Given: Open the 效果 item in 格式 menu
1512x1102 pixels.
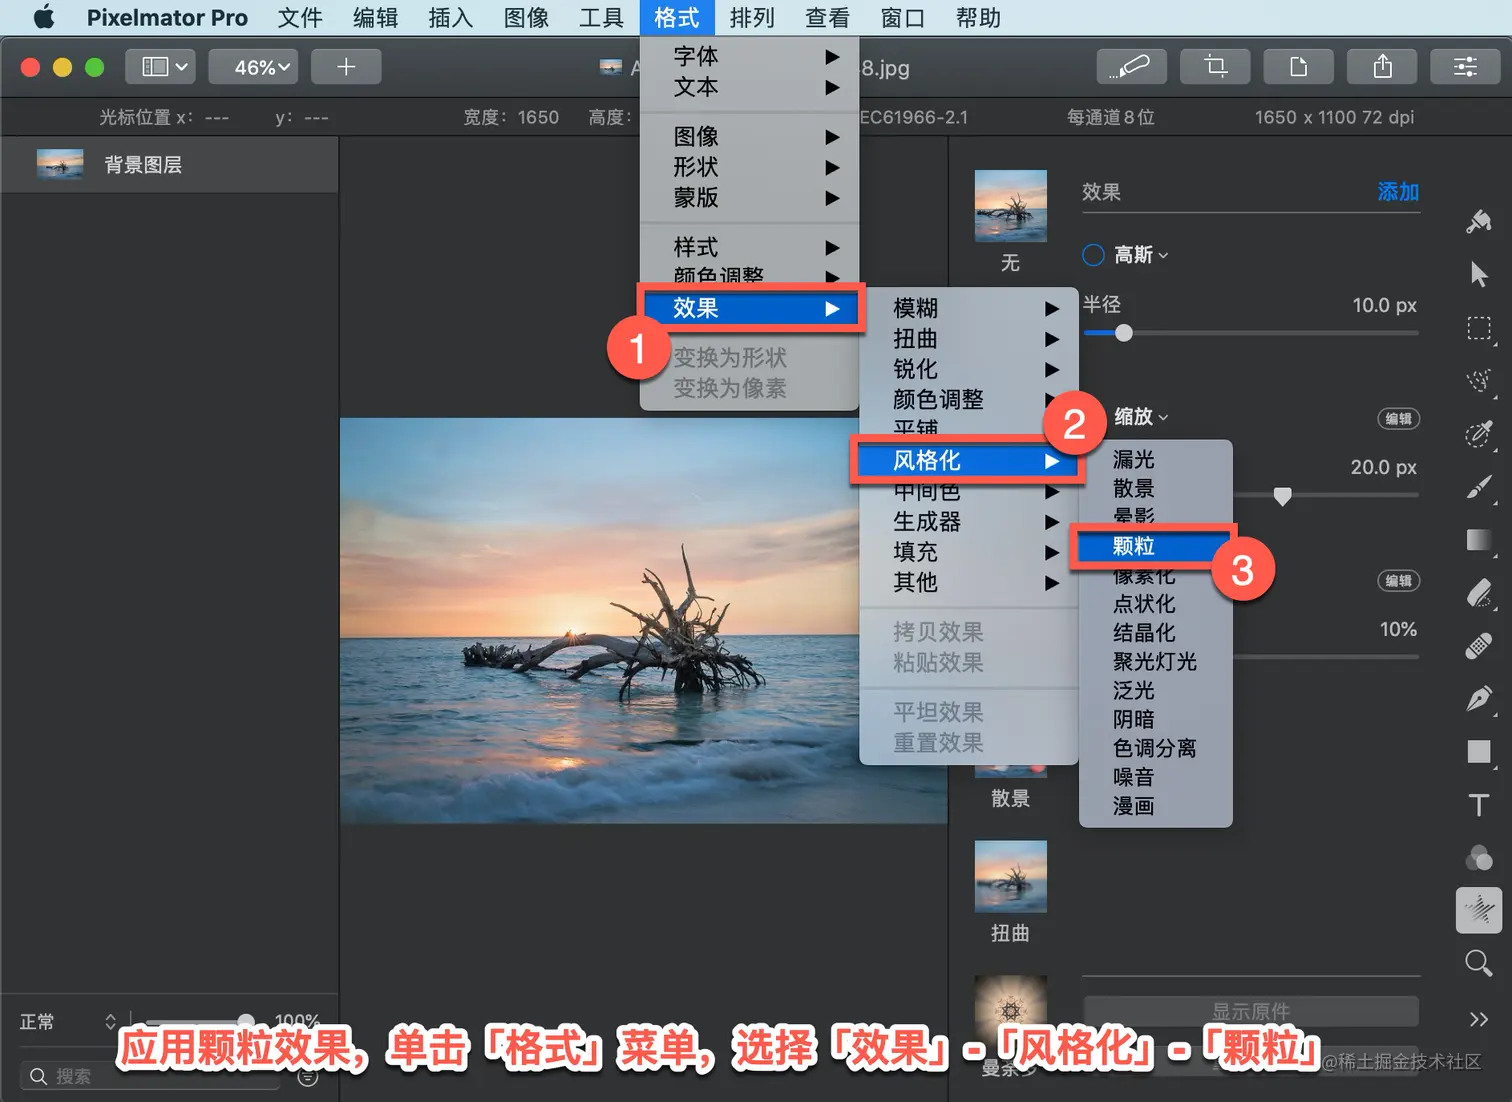Looking at the screenshot, I should [751, 308].
